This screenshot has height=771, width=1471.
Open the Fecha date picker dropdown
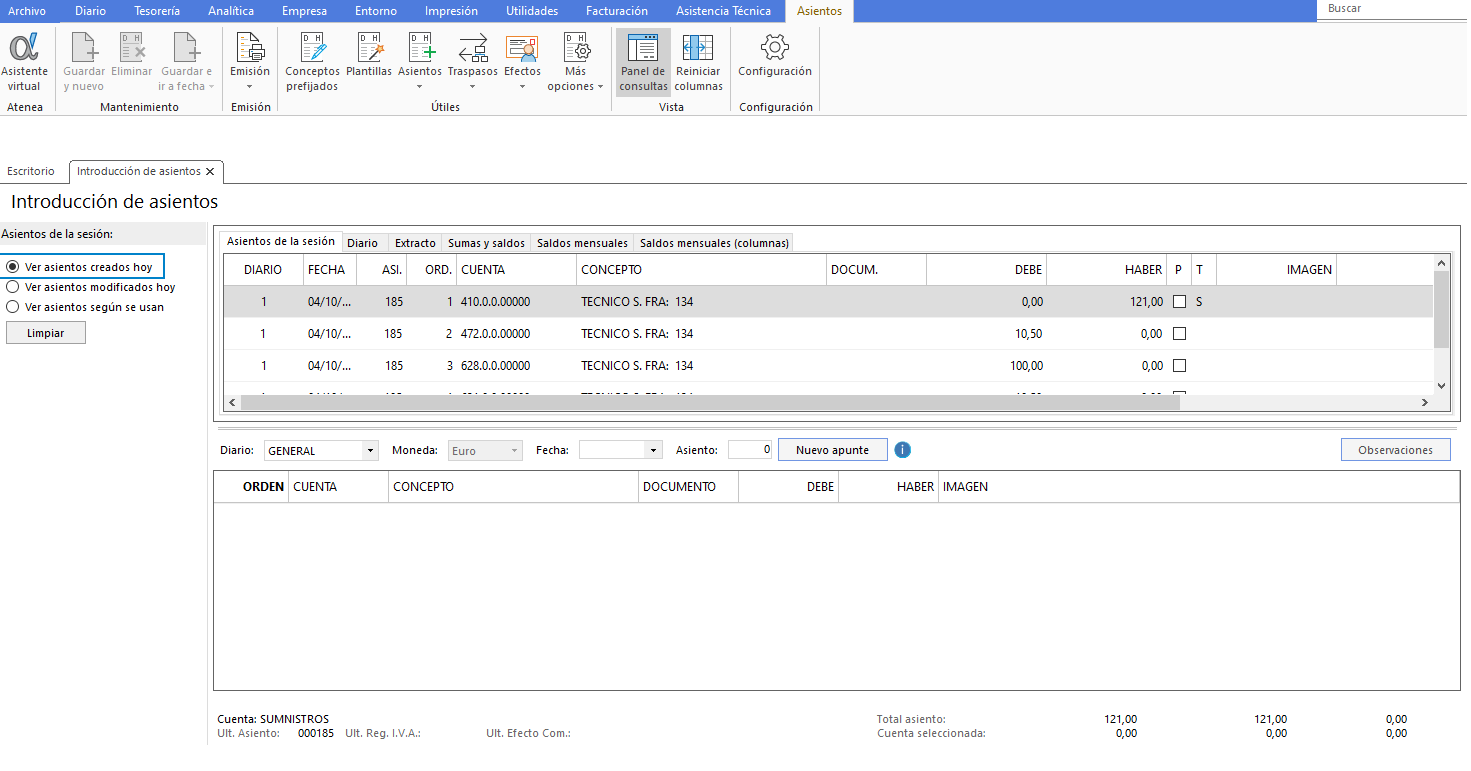coord(654,451)
